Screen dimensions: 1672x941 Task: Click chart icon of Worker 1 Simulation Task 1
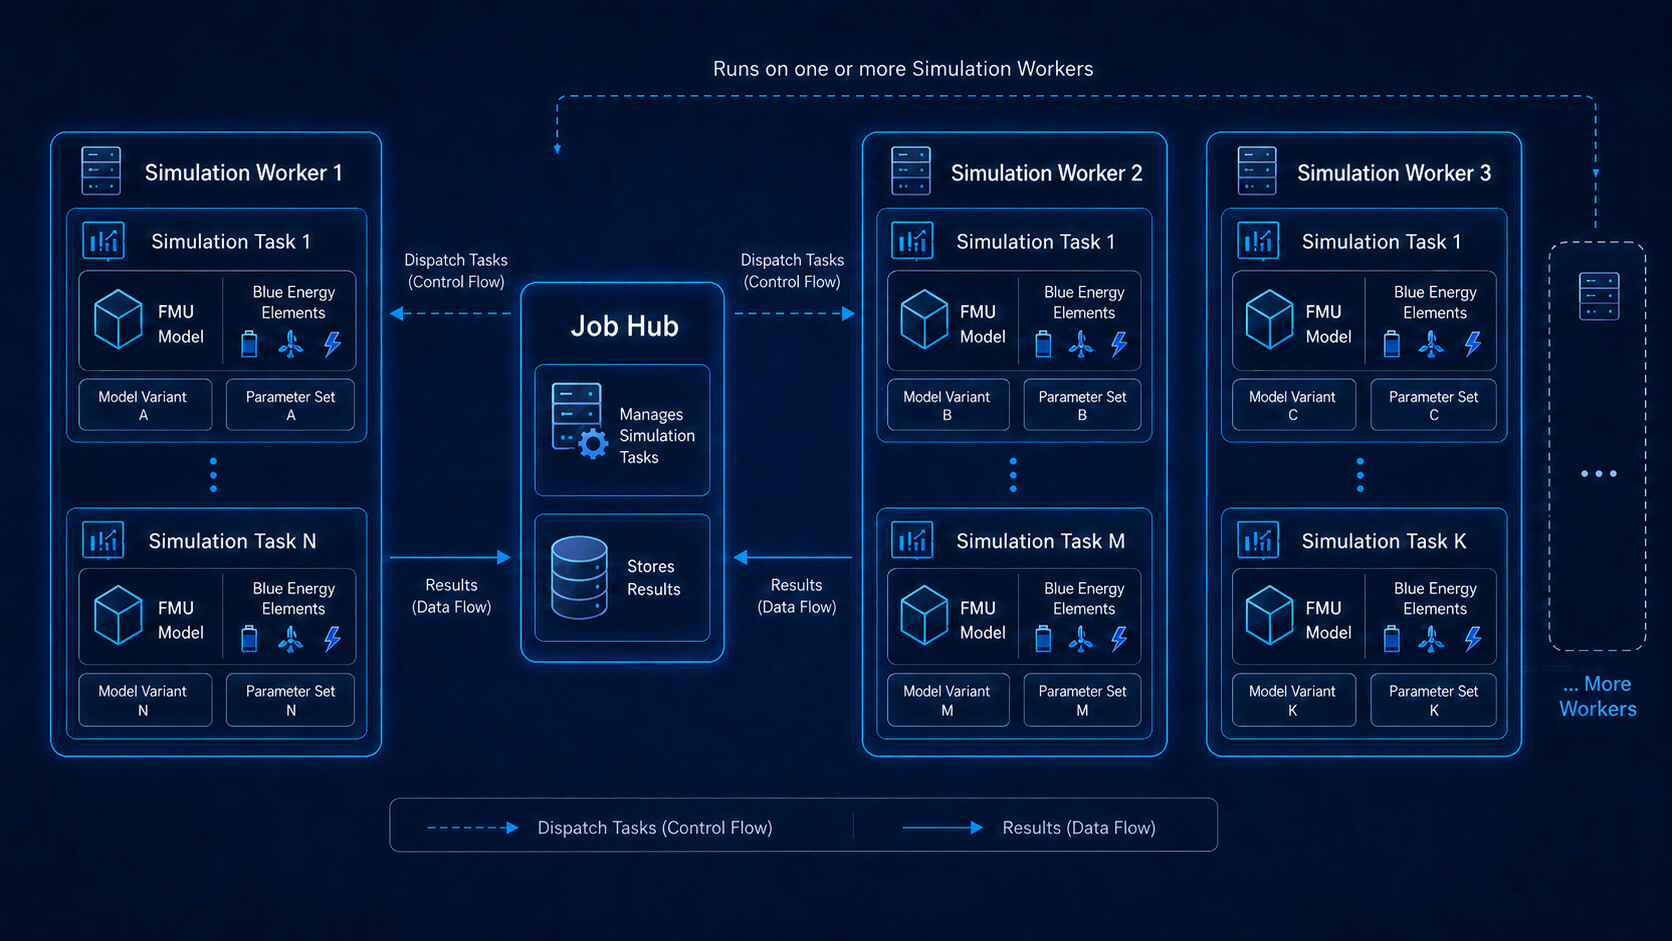[x=104, y=241]
